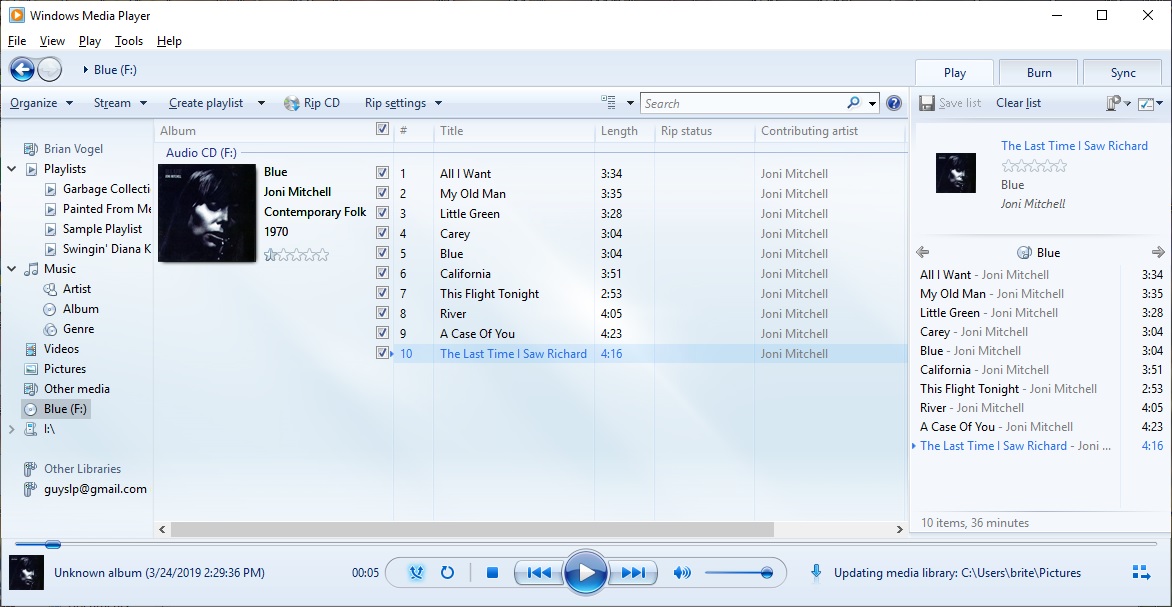Click Clear list in the play pane

click(1018, 103)
